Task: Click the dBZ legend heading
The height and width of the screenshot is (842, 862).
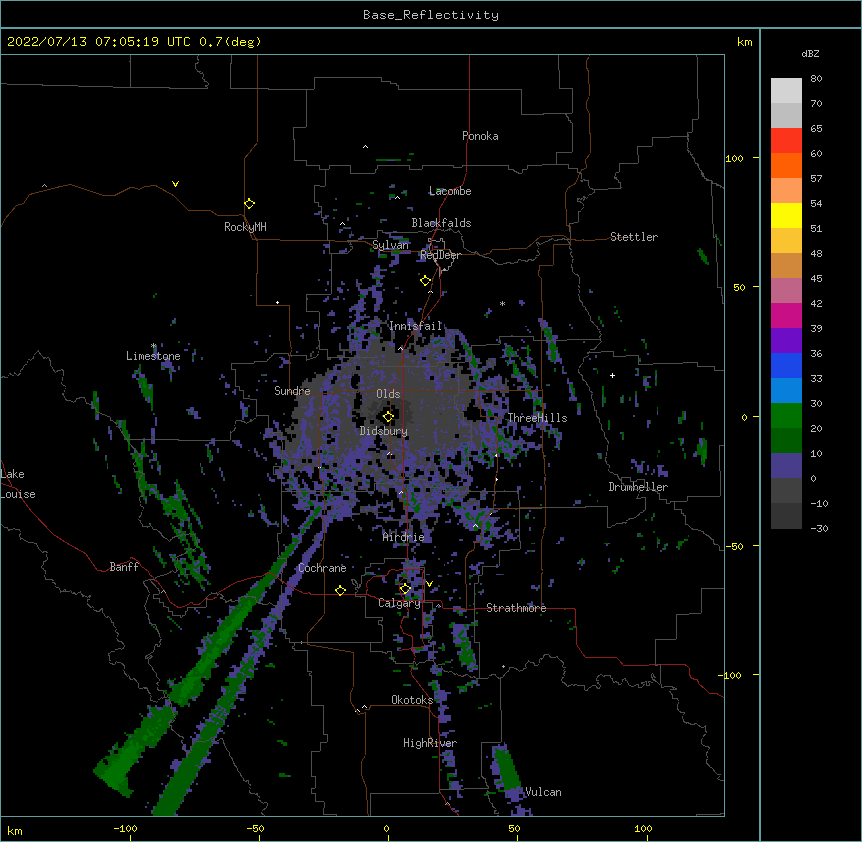Action: pos(810,53)
